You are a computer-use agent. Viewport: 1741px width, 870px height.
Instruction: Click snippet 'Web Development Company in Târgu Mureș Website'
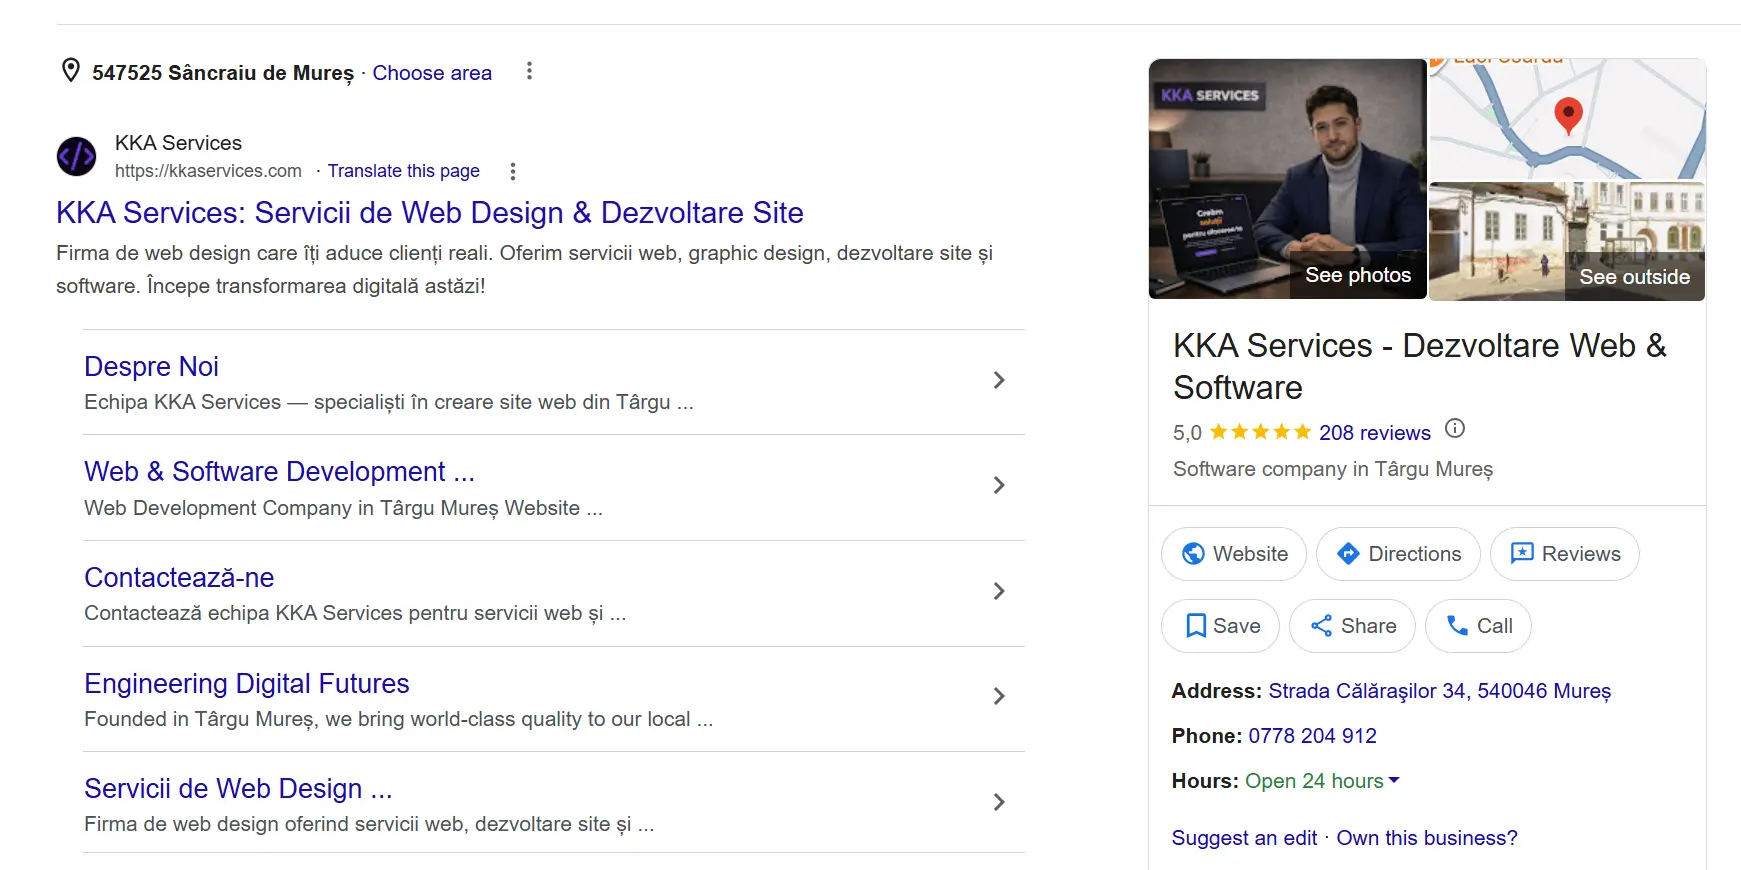click(x=343, y=508)
